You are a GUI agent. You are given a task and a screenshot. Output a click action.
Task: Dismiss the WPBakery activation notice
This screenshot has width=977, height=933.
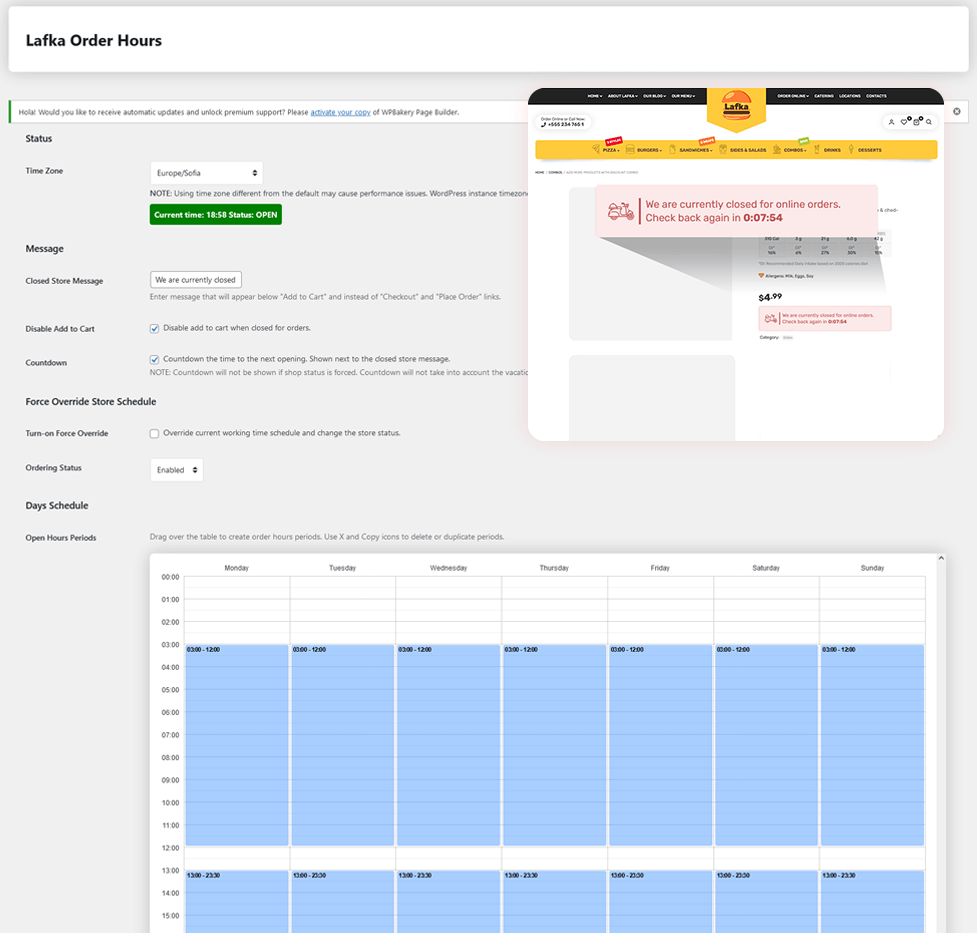point(956,112)
